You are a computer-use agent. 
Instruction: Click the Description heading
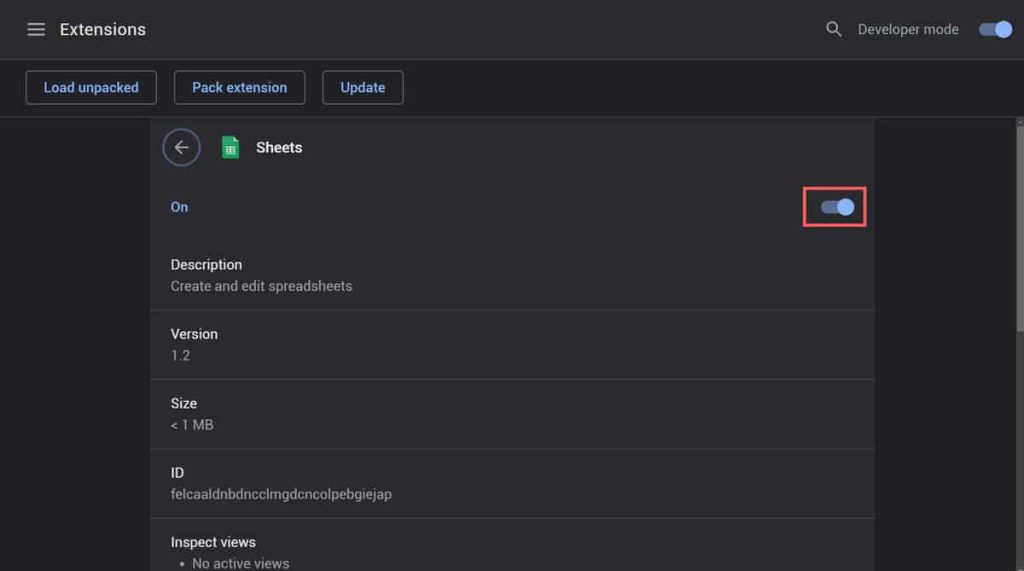pos(206,265)
